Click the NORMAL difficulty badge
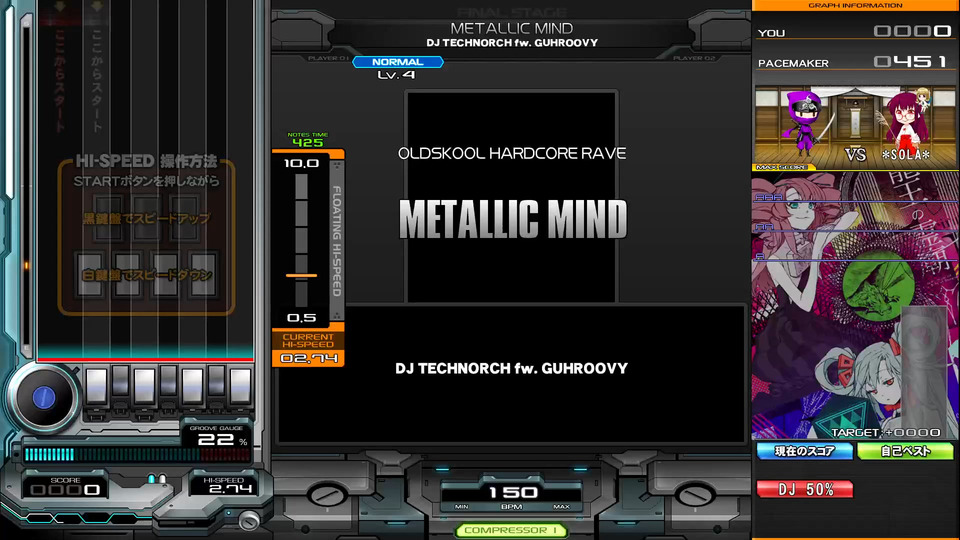The image size is (960, 540). tap(397, 62)
